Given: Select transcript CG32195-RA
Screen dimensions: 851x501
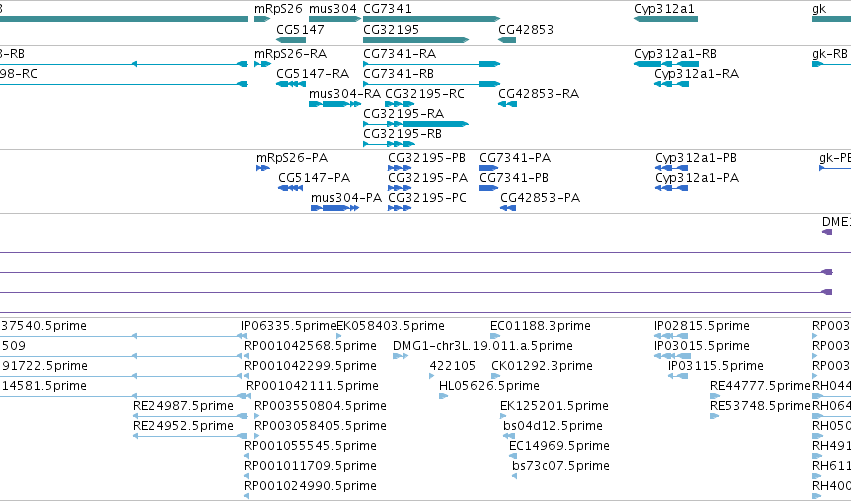Looking at the screenshot, I should tap(404, 114).
